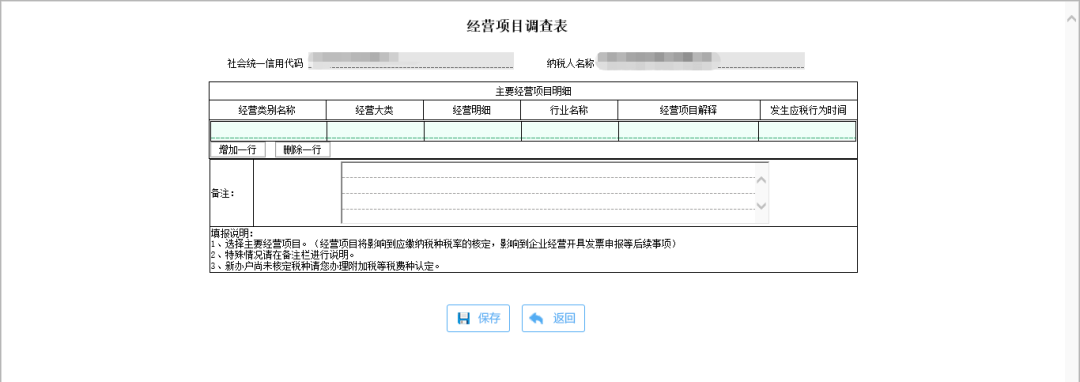This screenshot has width=1080, height=382.
Task: Select the 经营类别名称 input cell
Action: [x=269, y=131]
